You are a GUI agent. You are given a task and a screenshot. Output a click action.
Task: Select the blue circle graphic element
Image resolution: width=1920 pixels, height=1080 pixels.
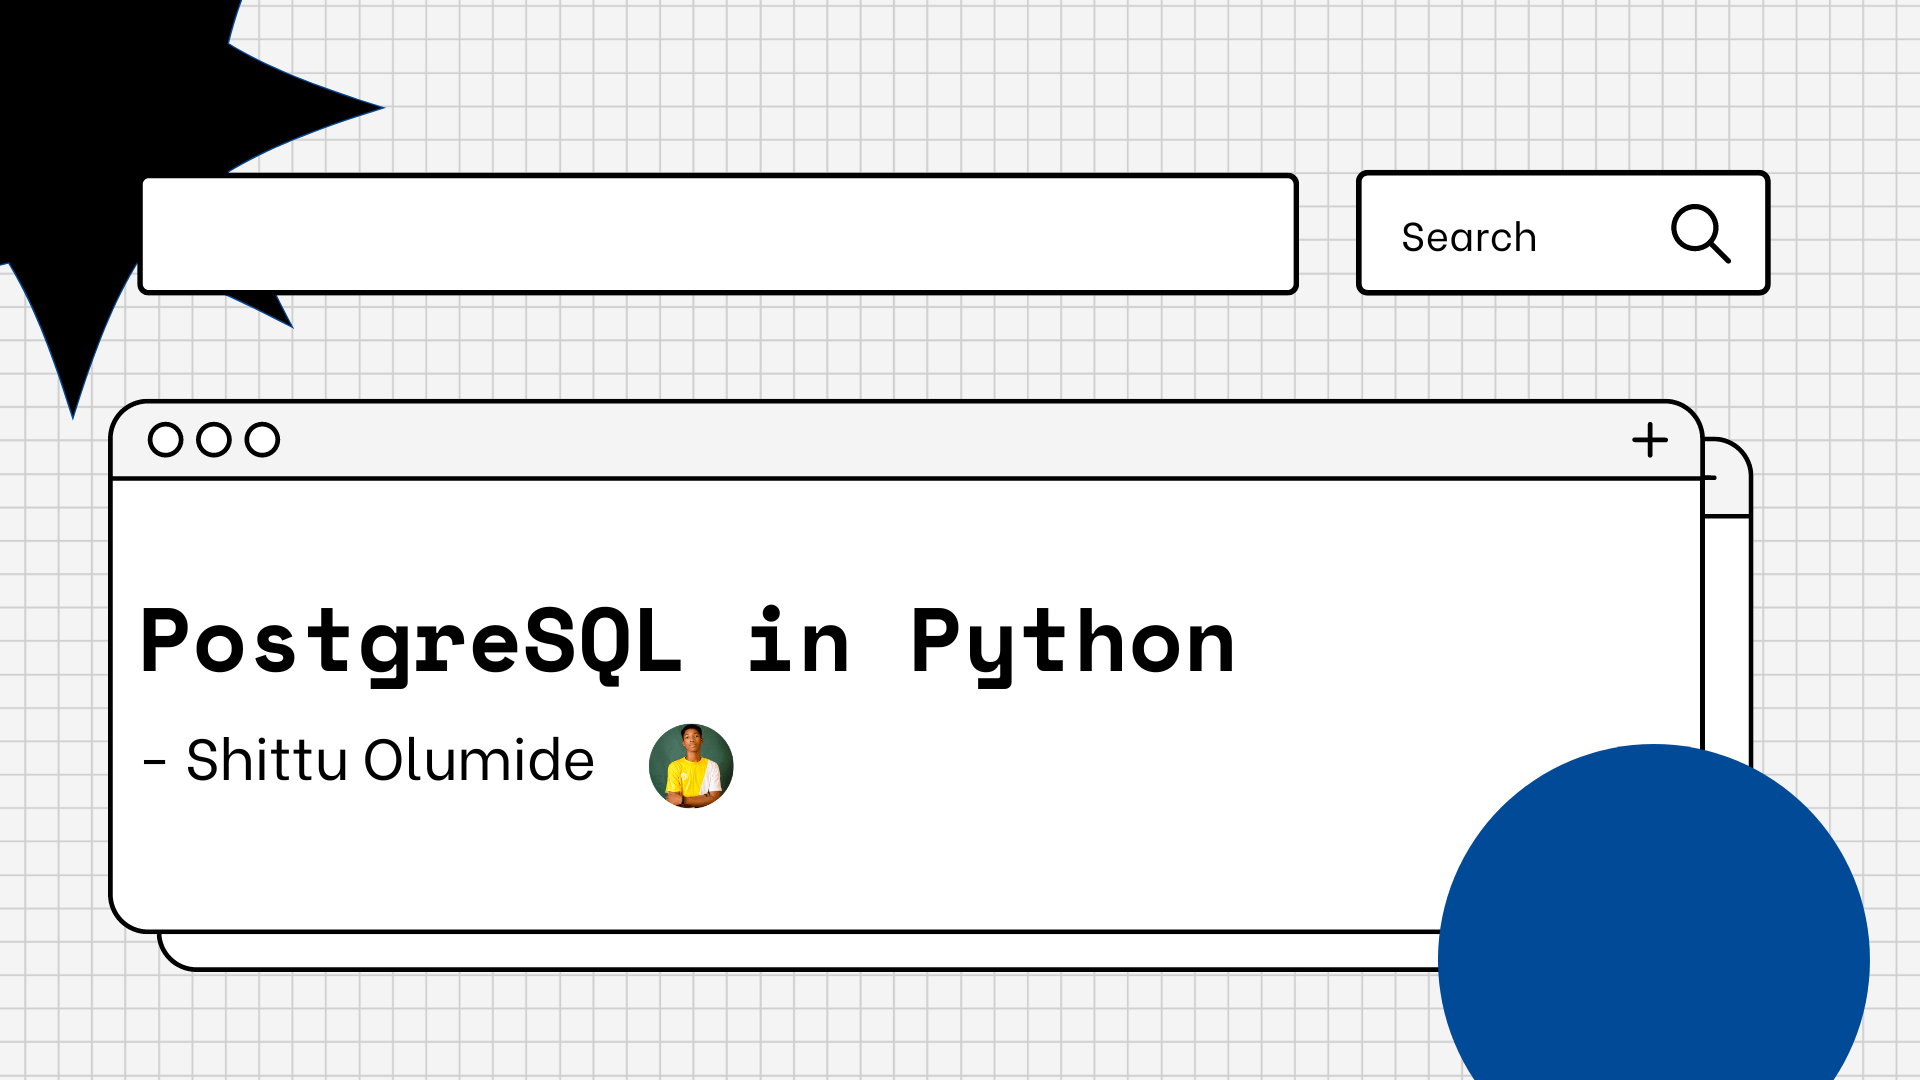pyautogui.click(x=1650, y=960)
